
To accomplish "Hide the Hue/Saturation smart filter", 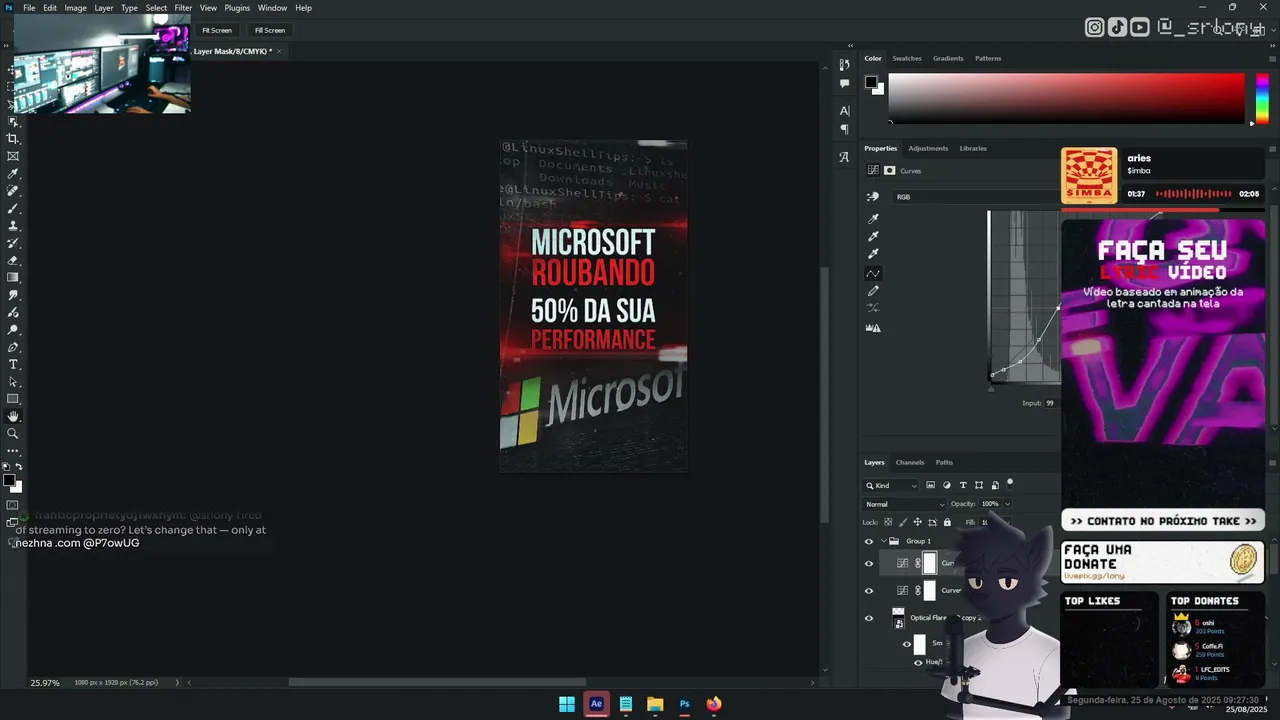I will coord(918,662).
